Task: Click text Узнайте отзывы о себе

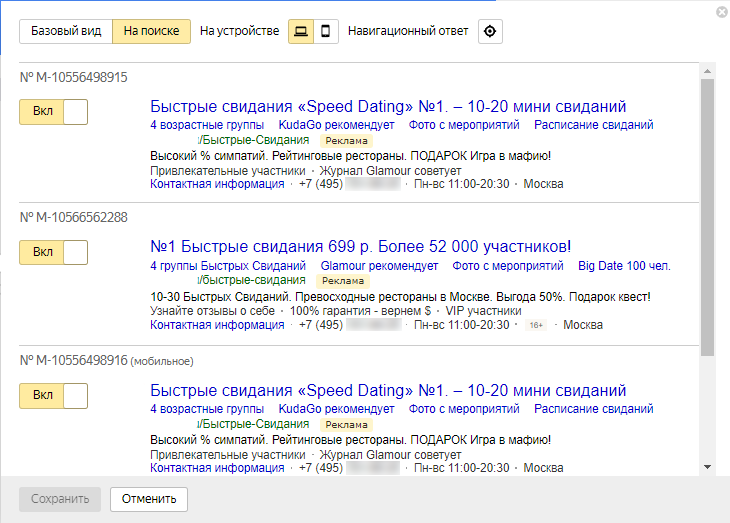Action: pyautogui.click(x=212, y=311)
